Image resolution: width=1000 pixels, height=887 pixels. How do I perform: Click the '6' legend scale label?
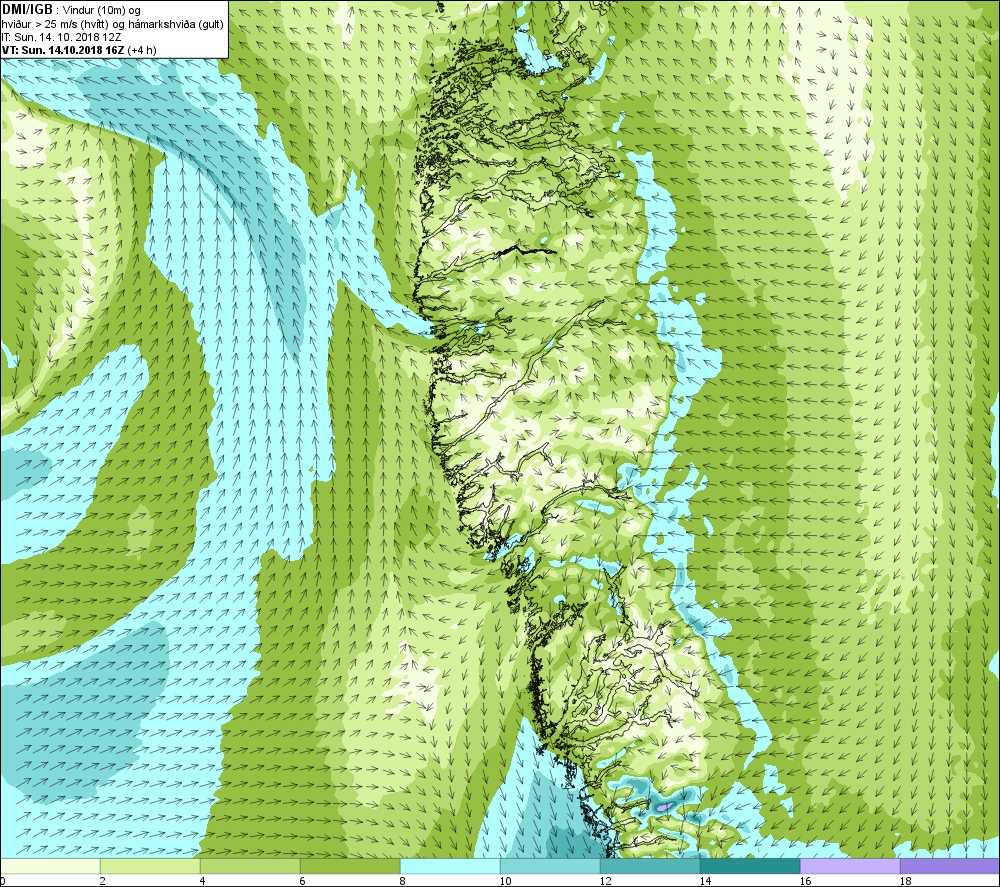(302, 881)
